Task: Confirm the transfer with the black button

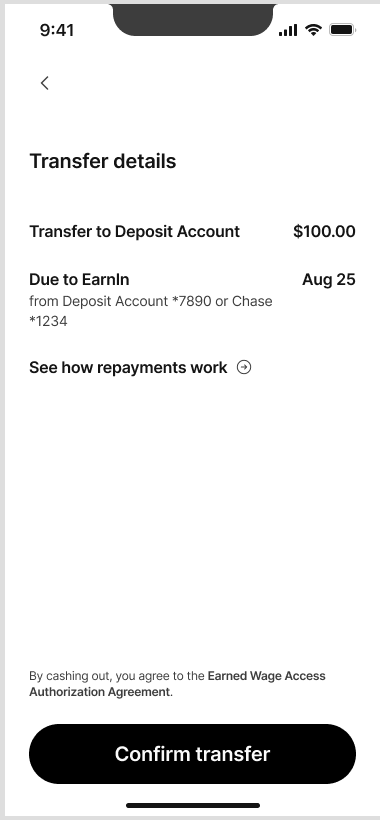Action: tap(192, 754)
